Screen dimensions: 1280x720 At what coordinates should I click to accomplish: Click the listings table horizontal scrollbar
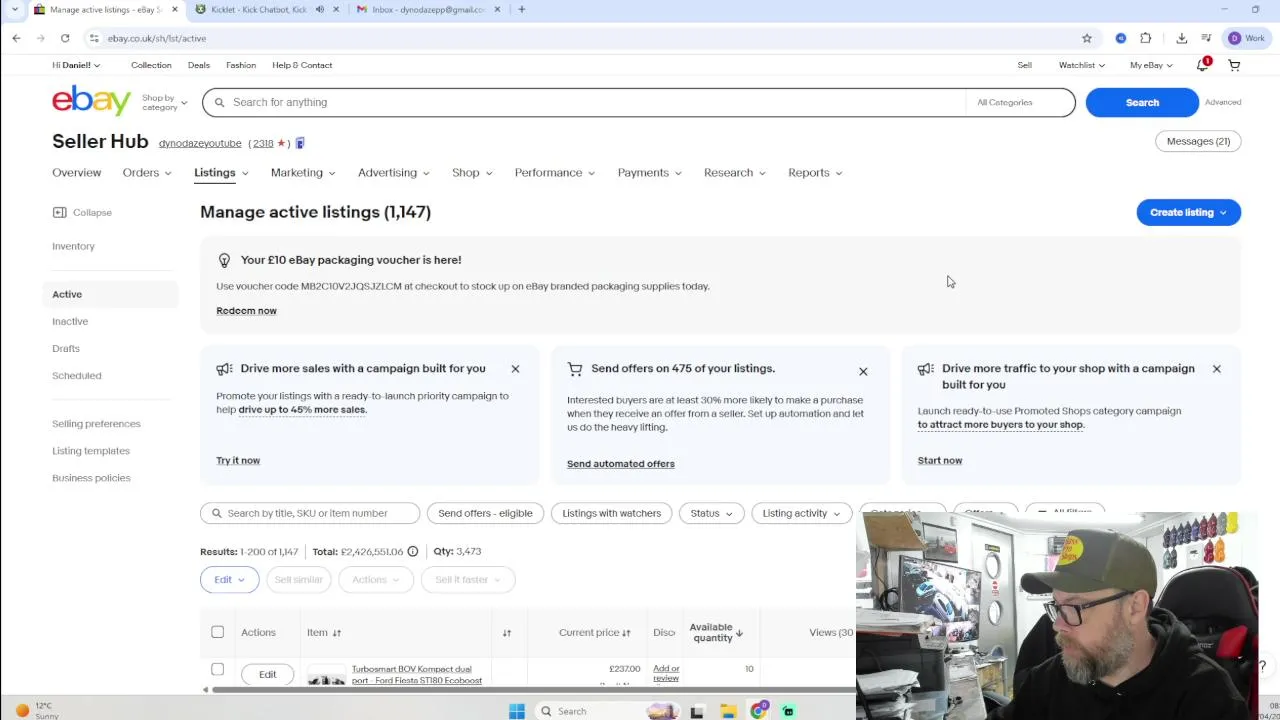[x=530, y=690]
